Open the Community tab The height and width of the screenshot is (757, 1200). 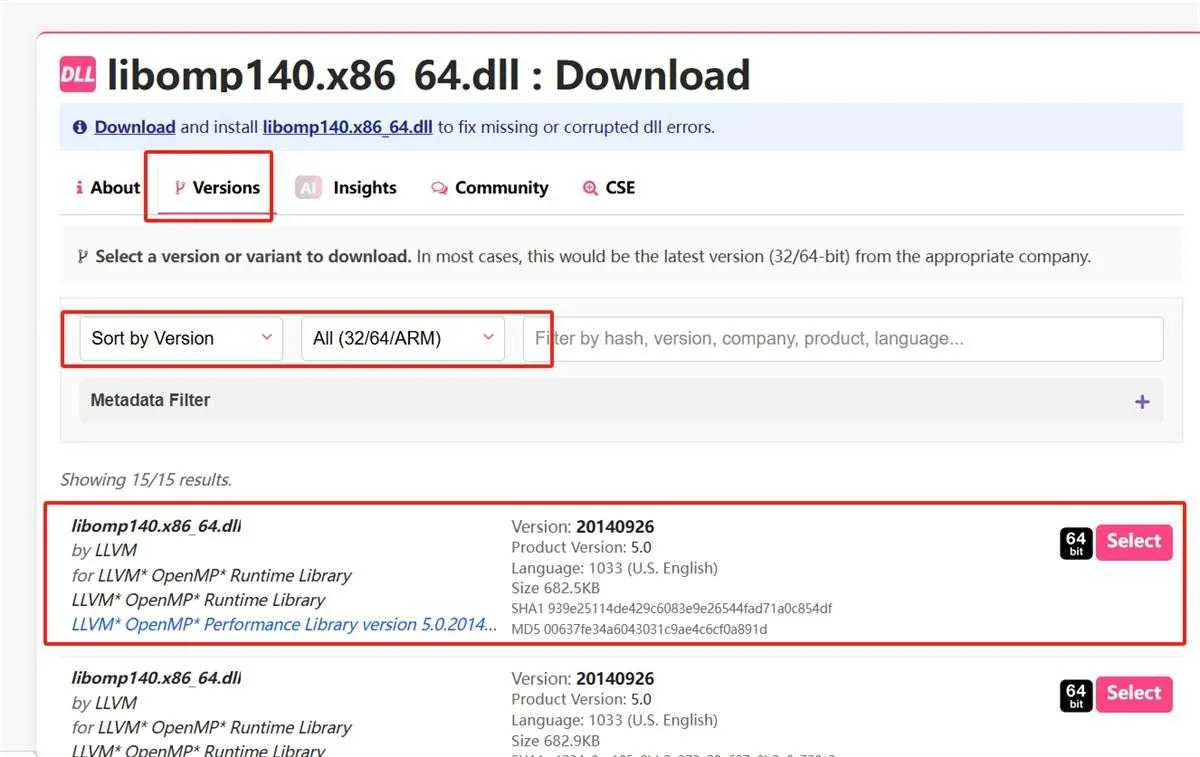tap(489, 187)
